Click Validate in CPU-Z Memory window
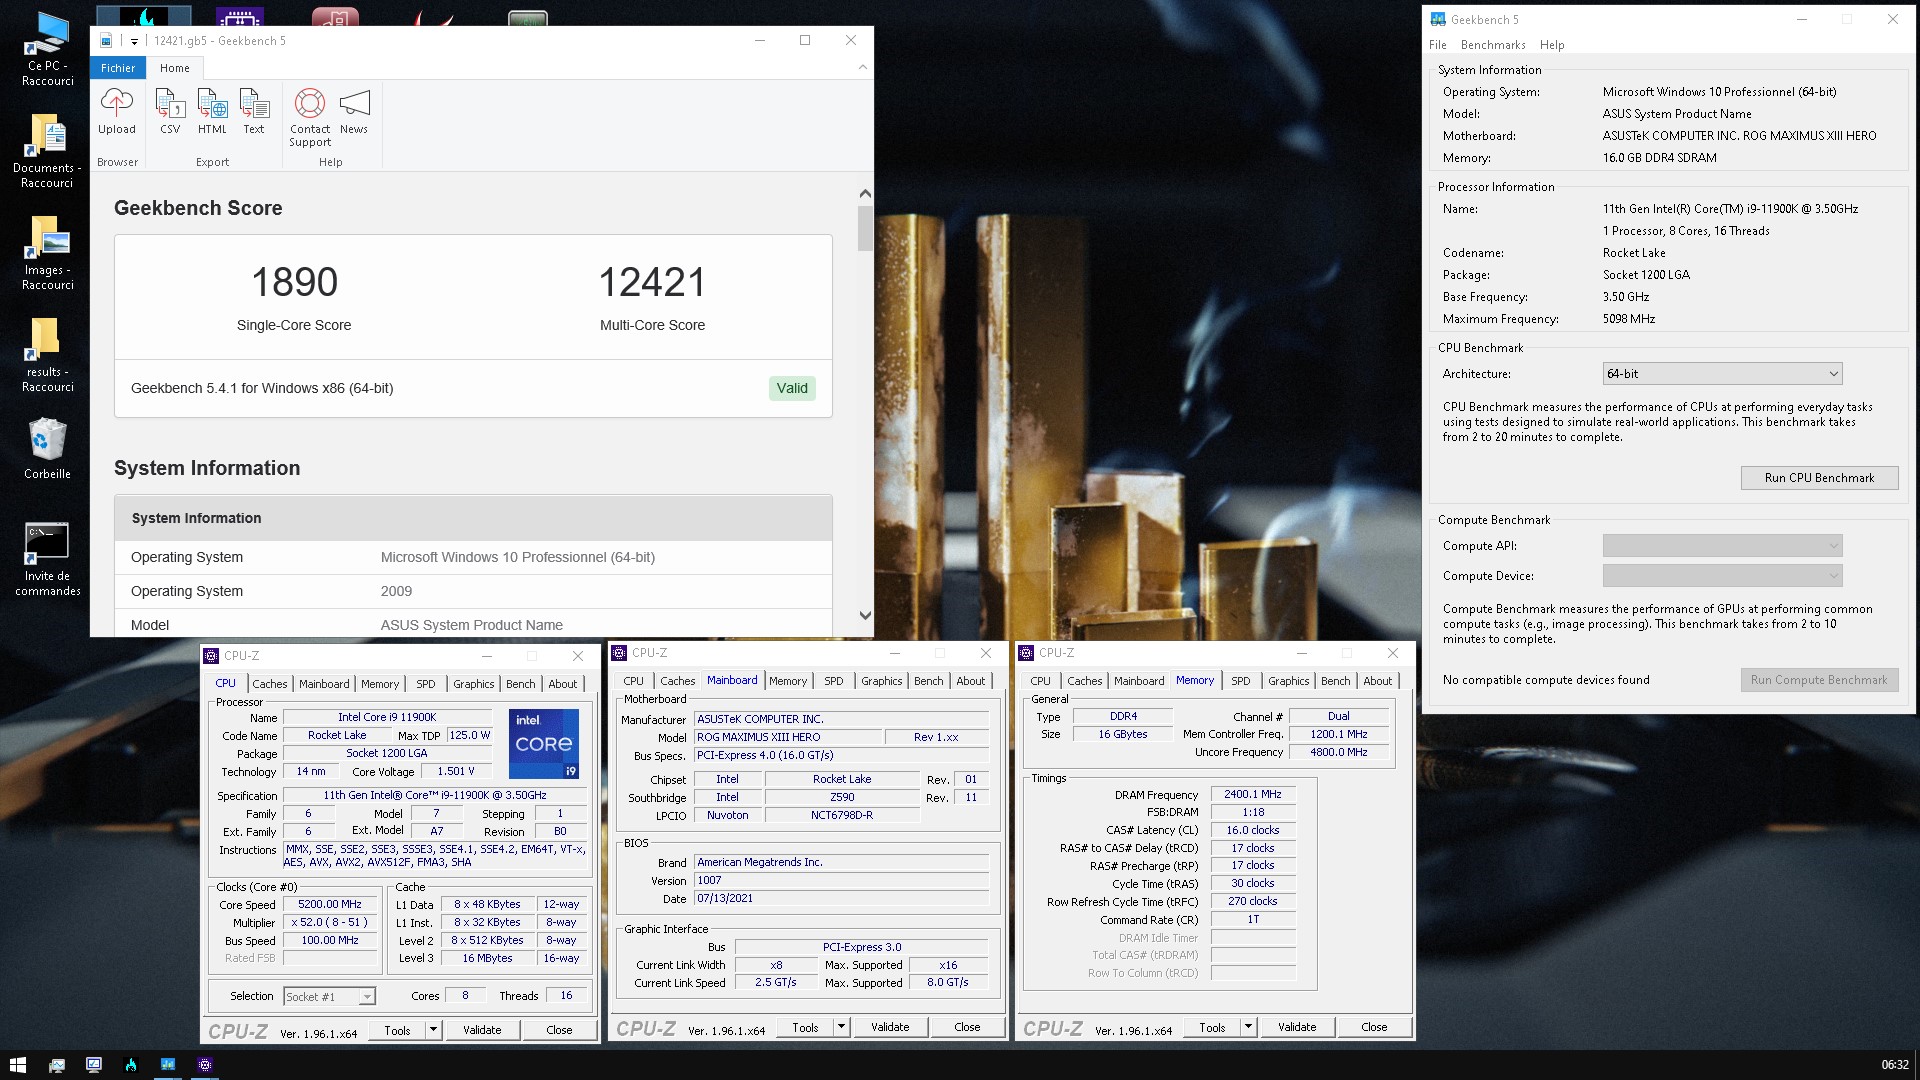Screen dimensions: 1920x1080 tap(1297, 1027)
